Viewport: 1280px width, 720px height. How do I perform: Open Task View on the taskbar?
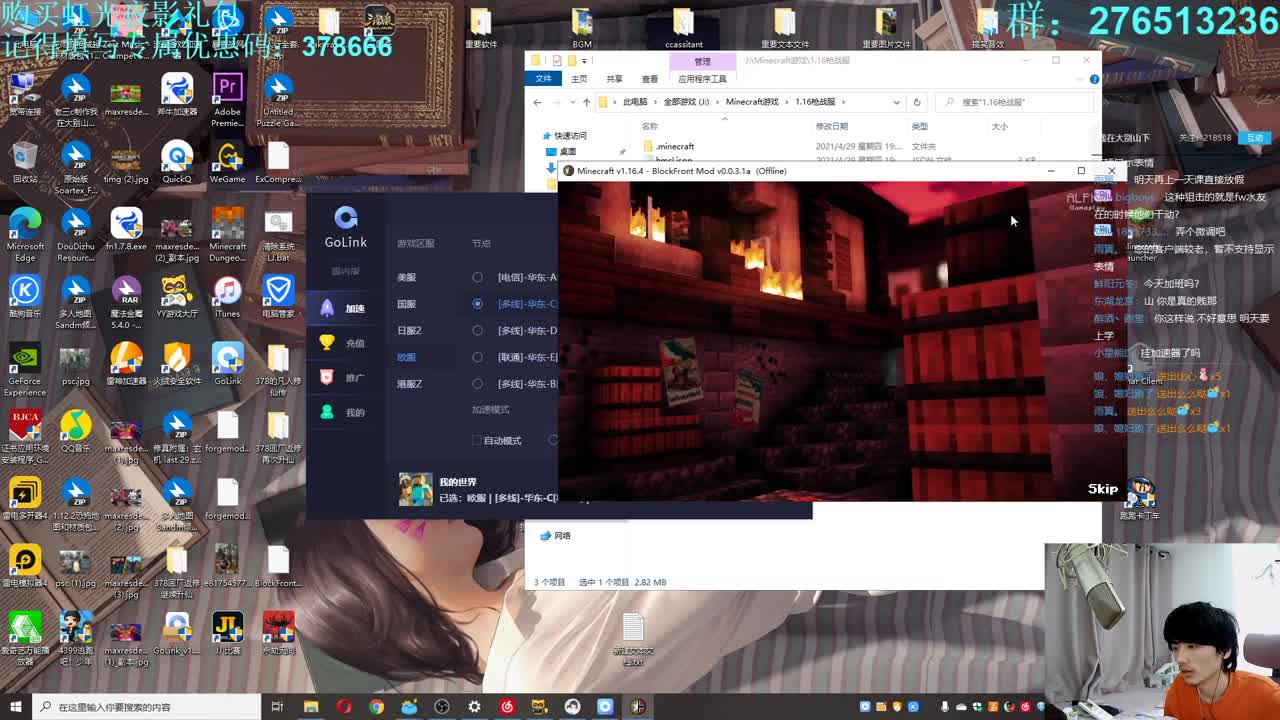(277, 706)
